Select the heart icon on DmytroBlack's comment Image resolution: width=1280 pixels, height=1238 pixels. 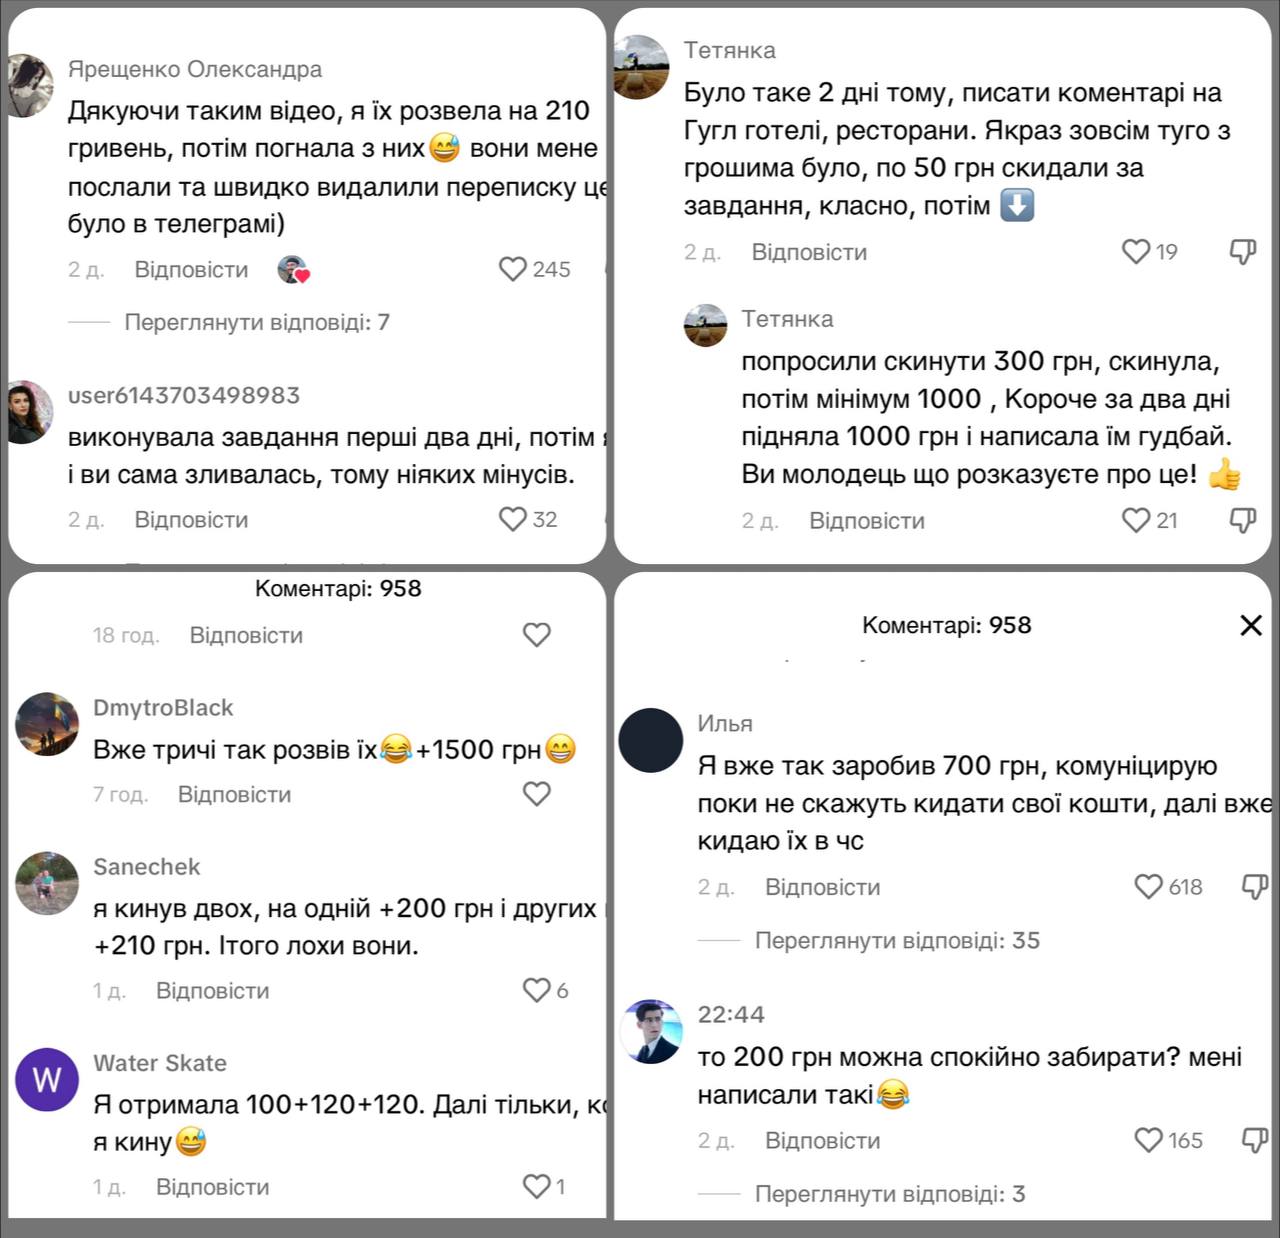coord(537,793)
